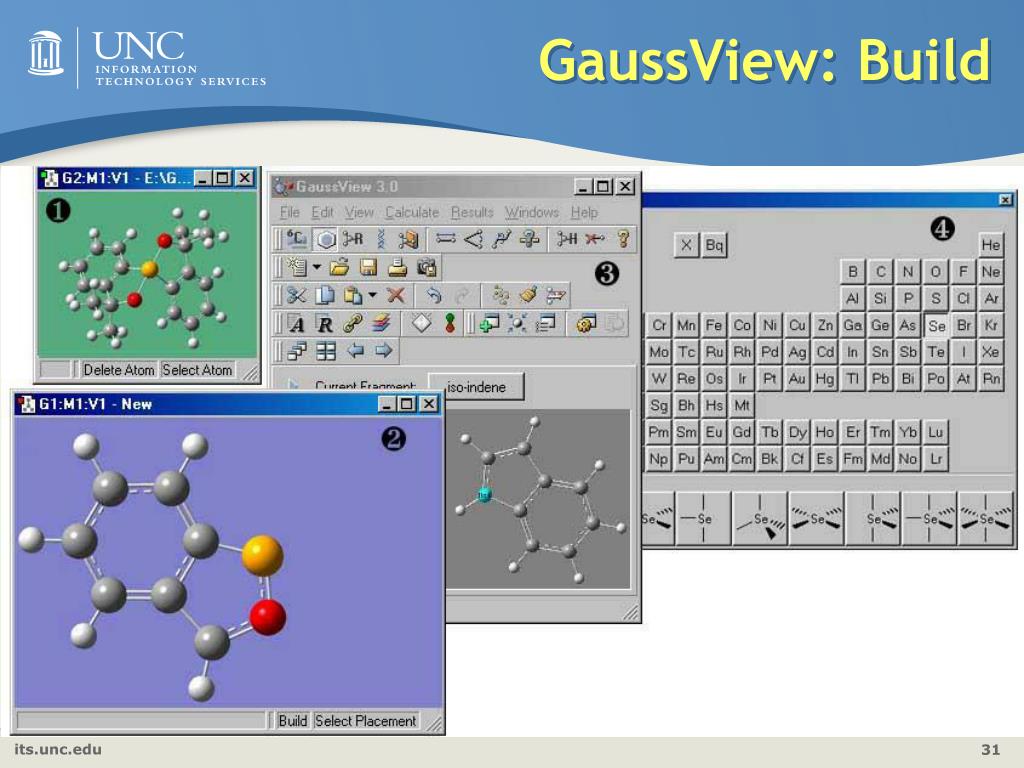Click the Clean brush icon
The image size is (1024, 768).
528,295
